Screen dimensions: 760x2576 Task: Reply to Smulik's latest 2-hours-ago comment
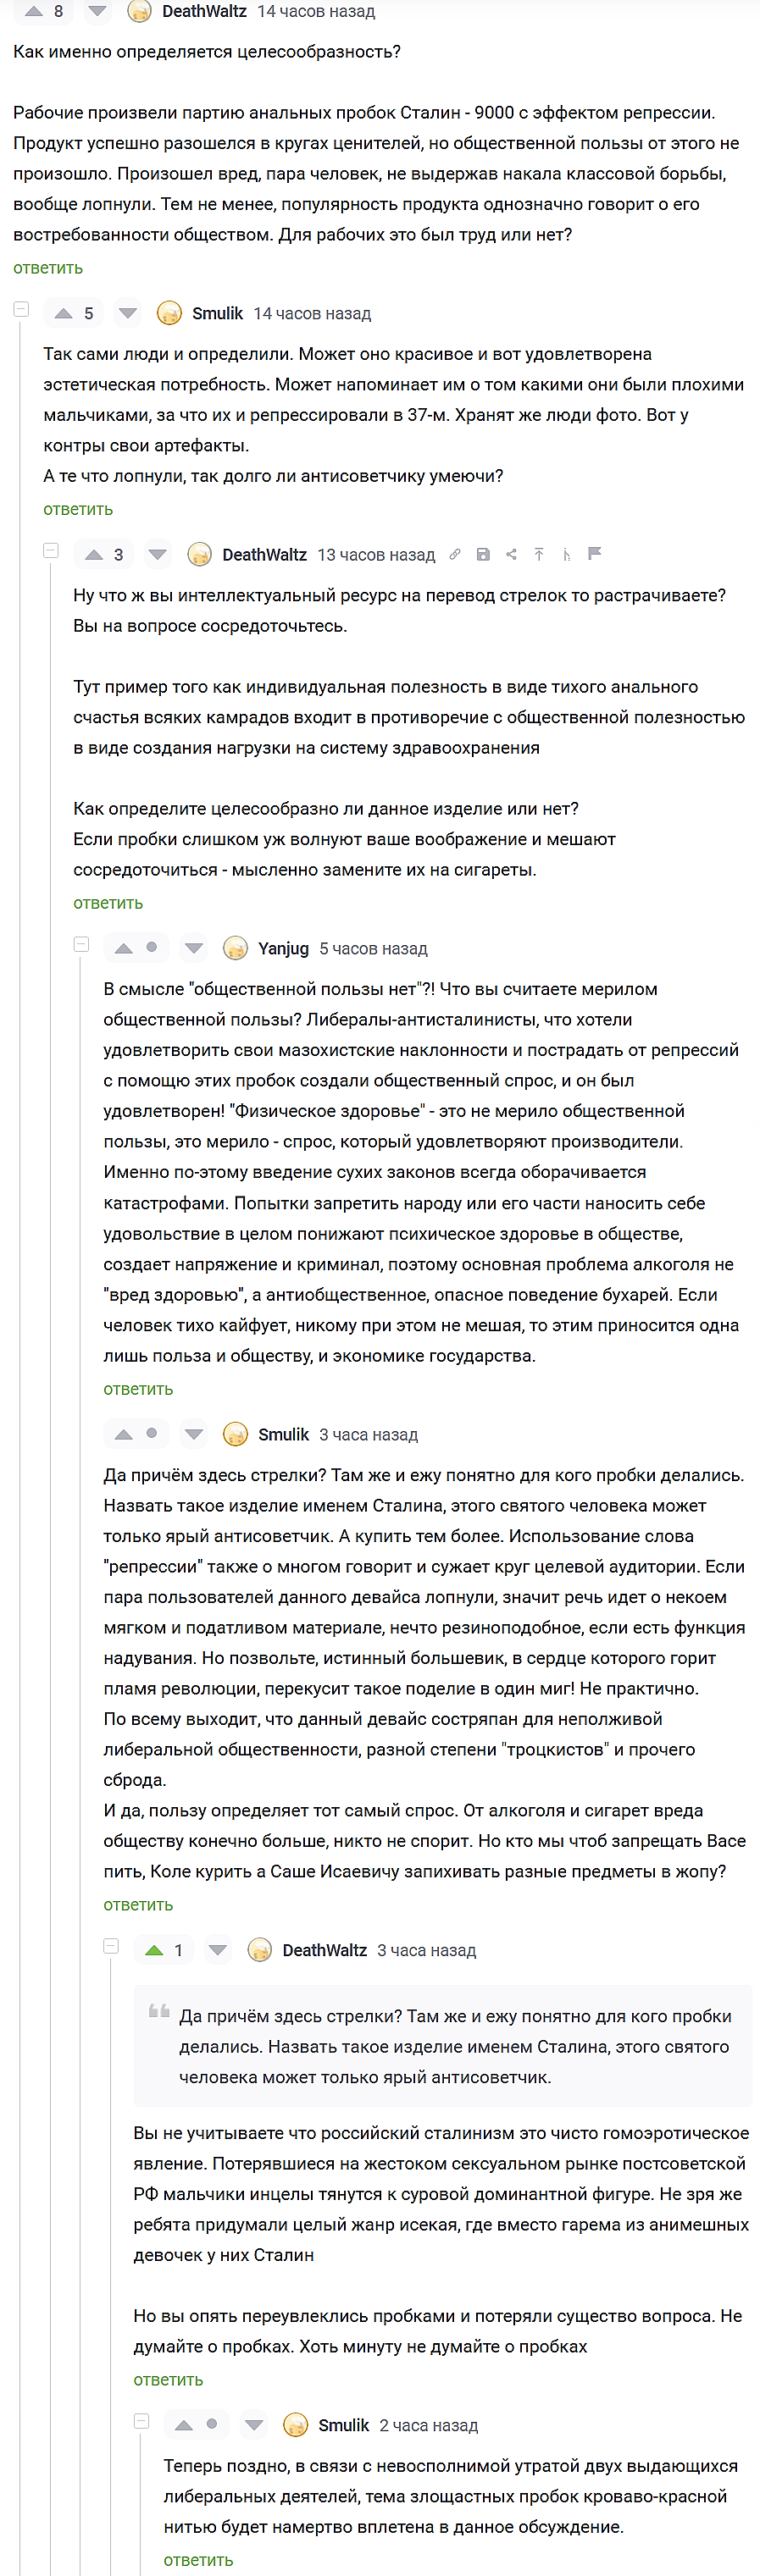(198, 2560)
